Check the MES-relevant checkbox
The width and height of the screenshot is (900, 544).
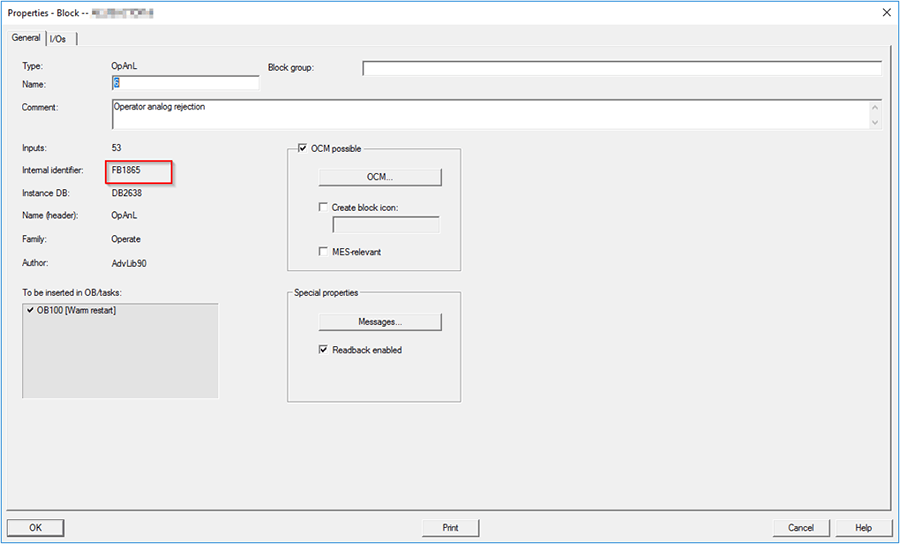pos(324,251)
